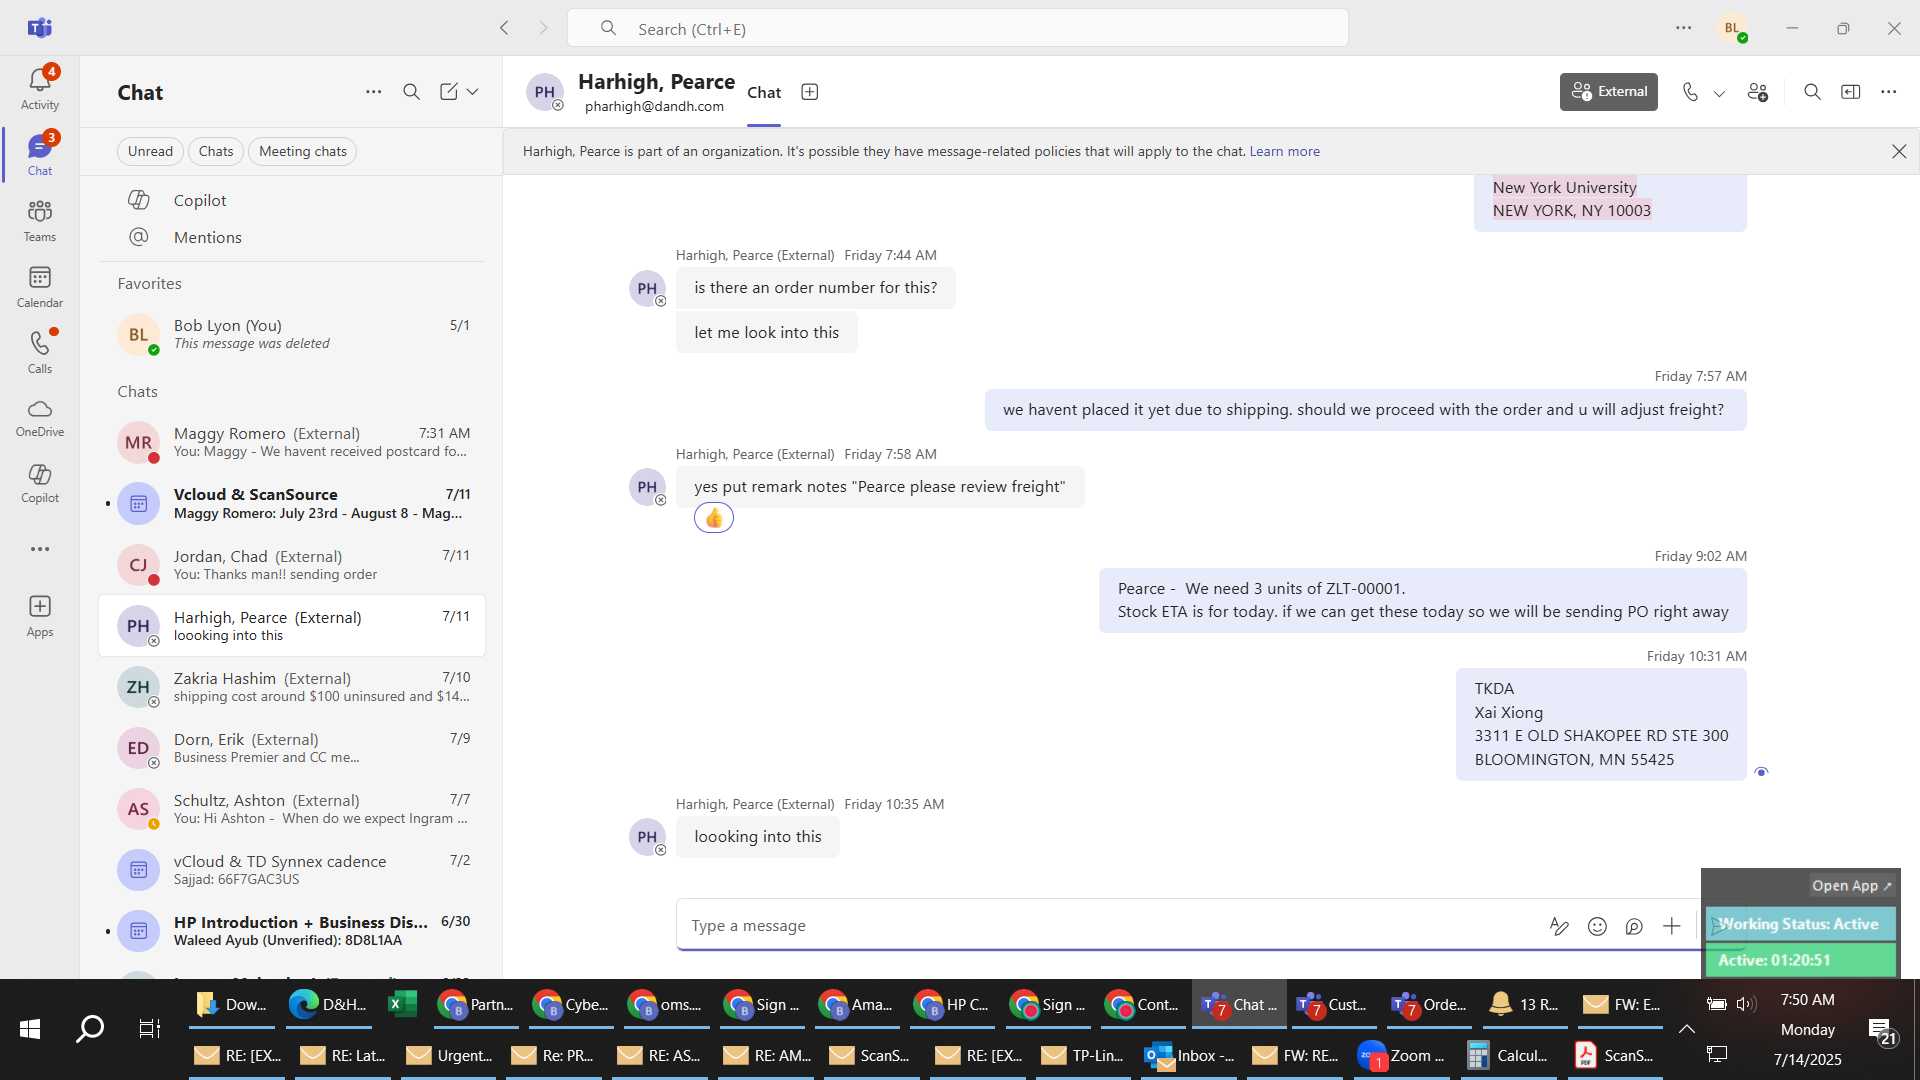Click the top Search box
Image resolution: width=1920 pixels, height=1080 pixels.
point(958,28)
